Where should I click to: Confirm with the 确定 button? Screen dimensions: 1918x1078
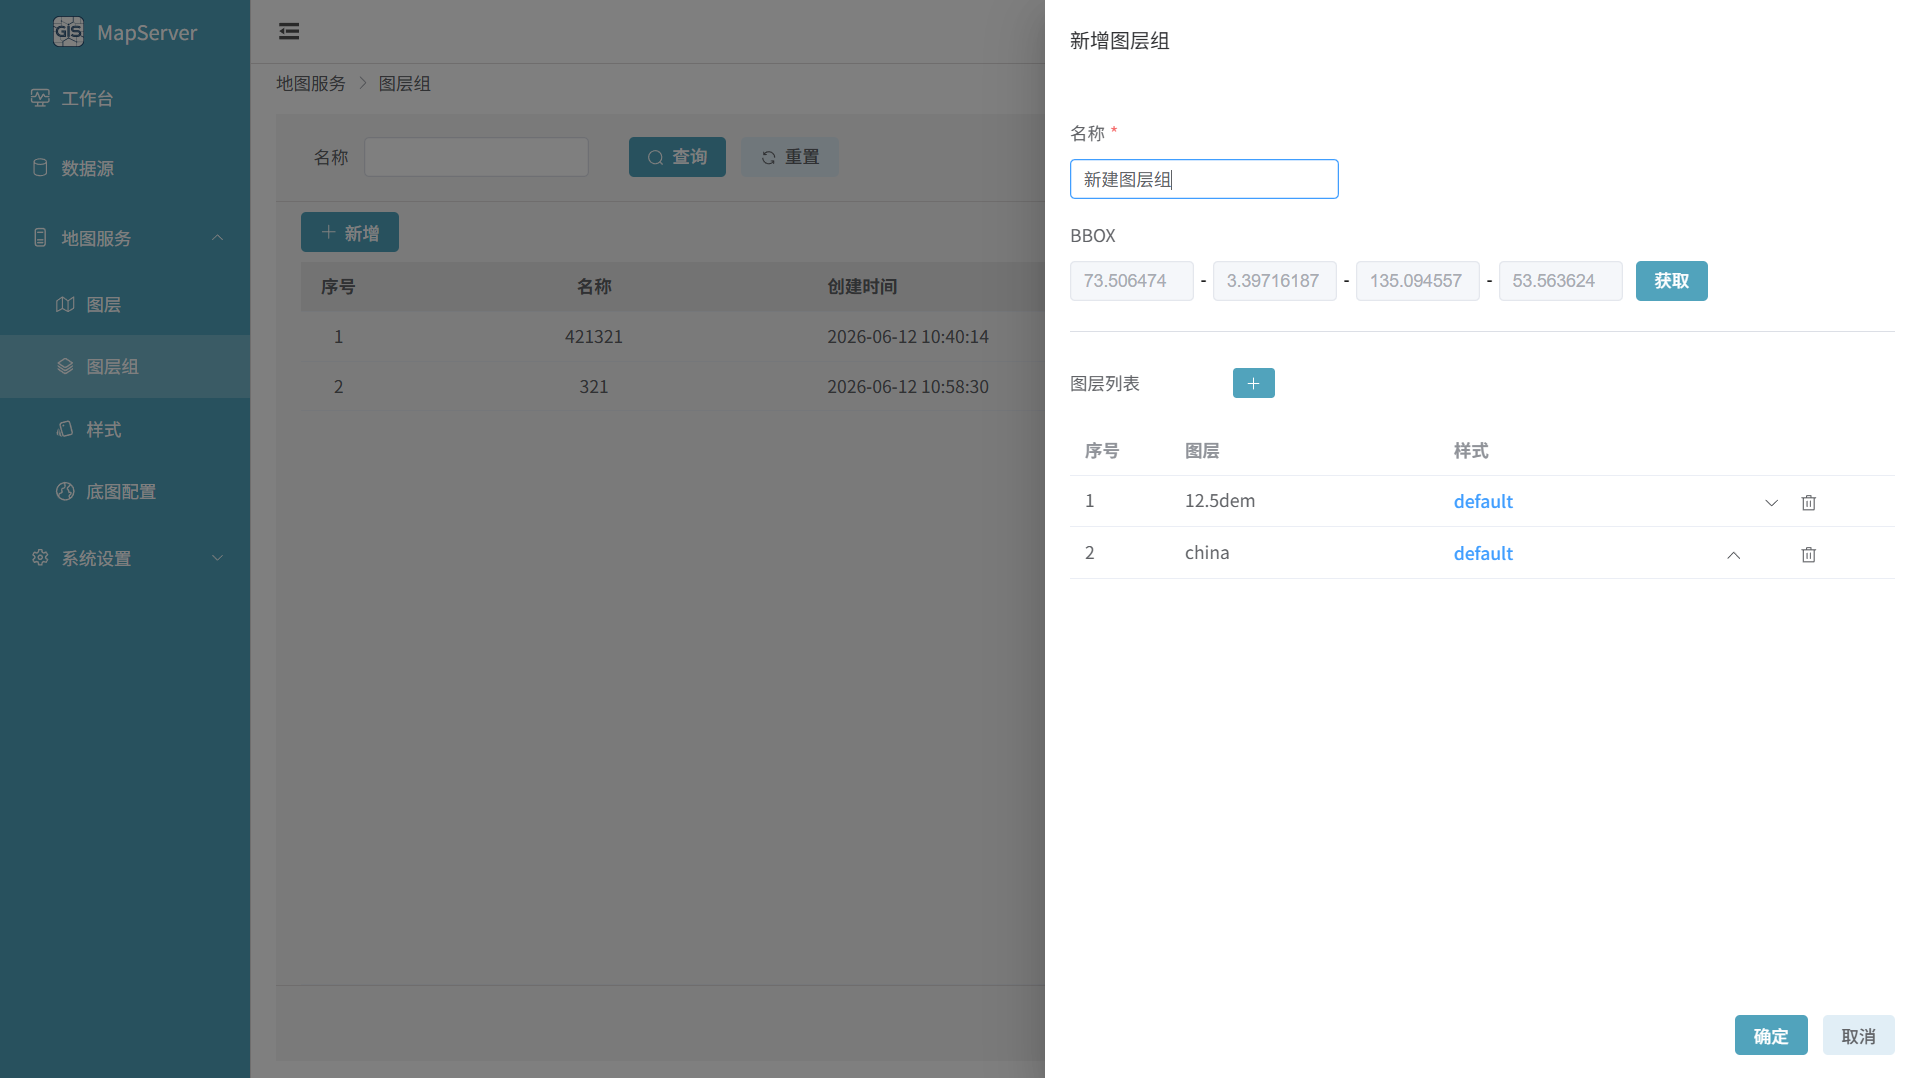coord(1771,1035)
